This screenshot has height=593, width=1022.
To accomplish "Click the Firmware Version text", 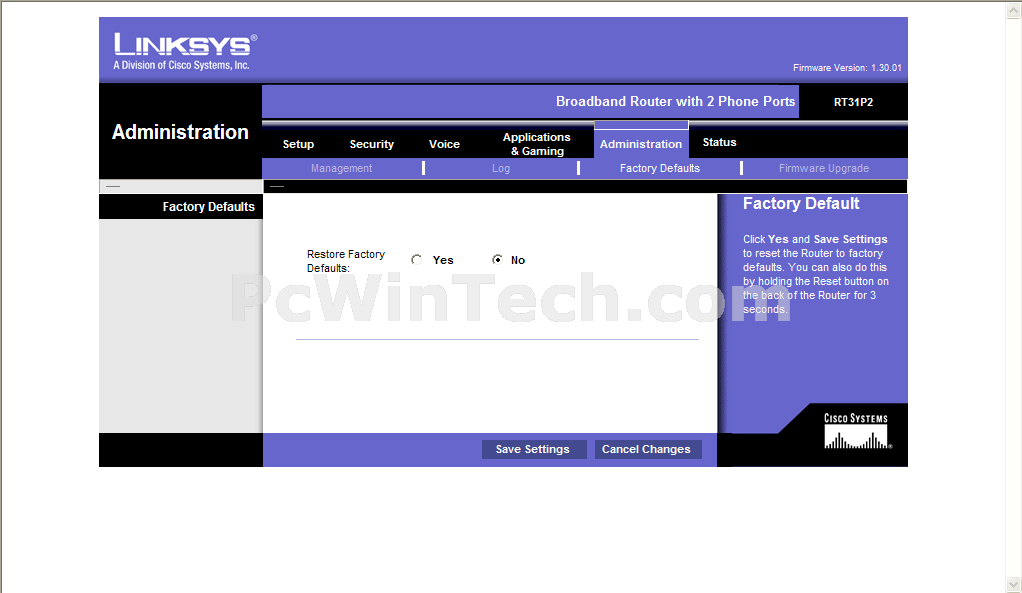I will click(847, 68).
